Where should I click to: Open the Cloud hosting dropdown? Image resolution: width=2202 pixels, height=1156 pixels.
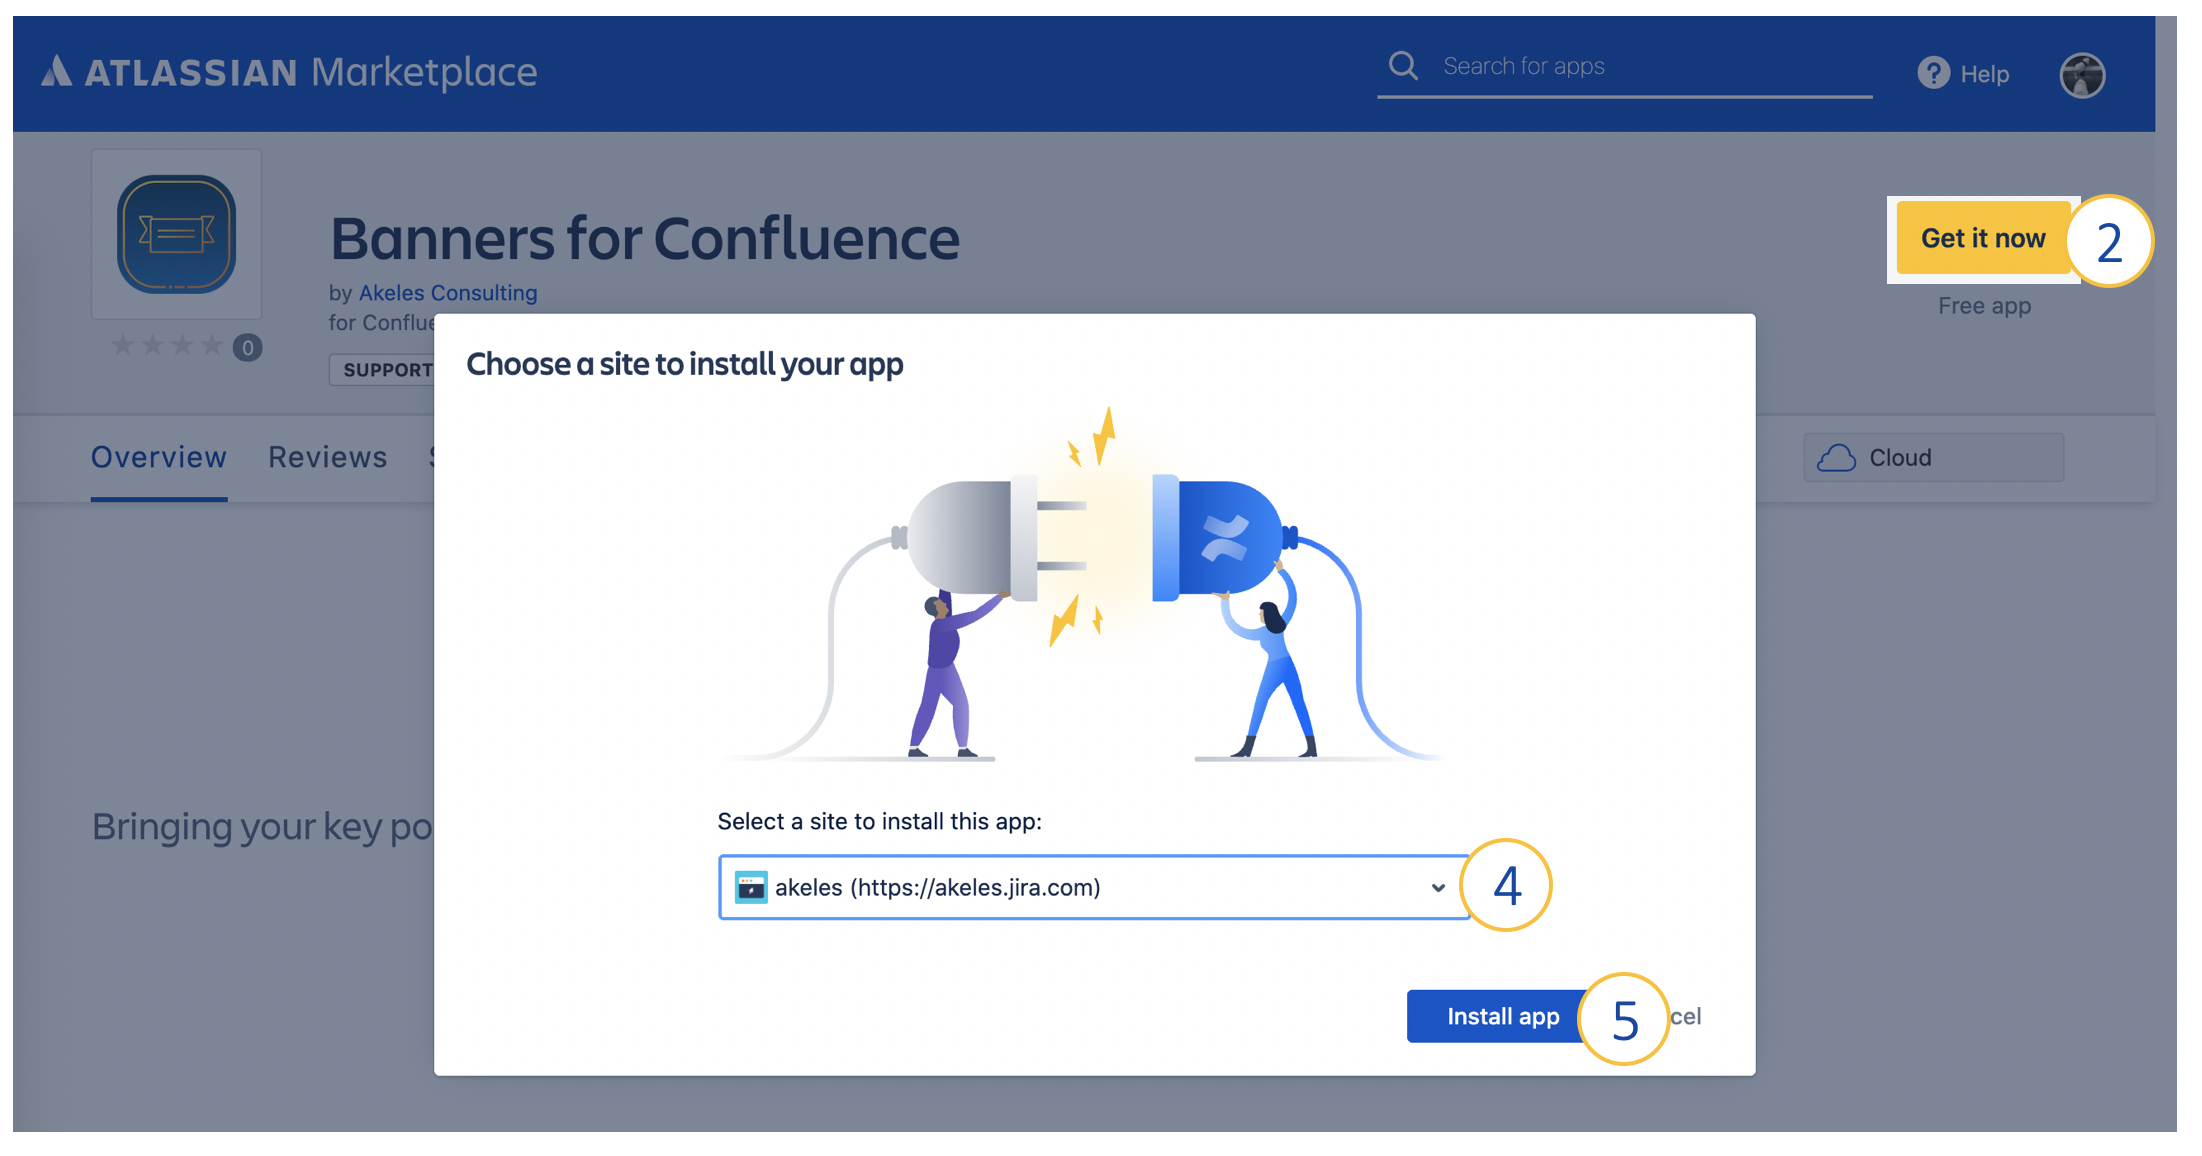point(1932,458)
